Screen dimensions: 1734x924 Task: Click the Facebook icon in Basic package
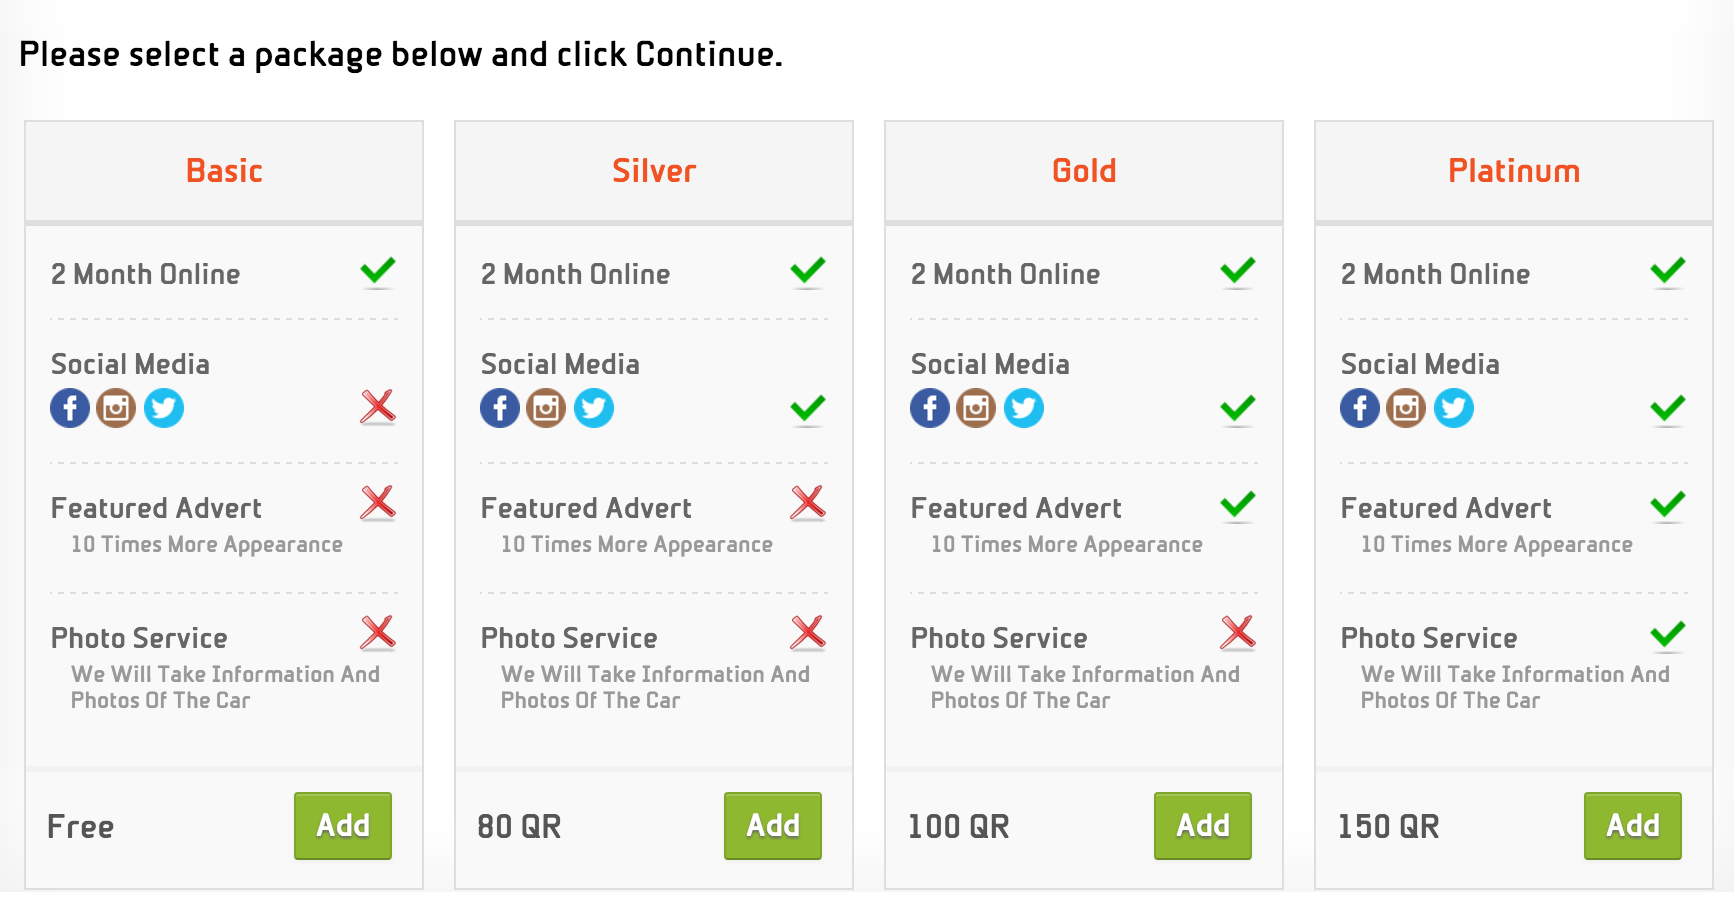coord(70,408)
